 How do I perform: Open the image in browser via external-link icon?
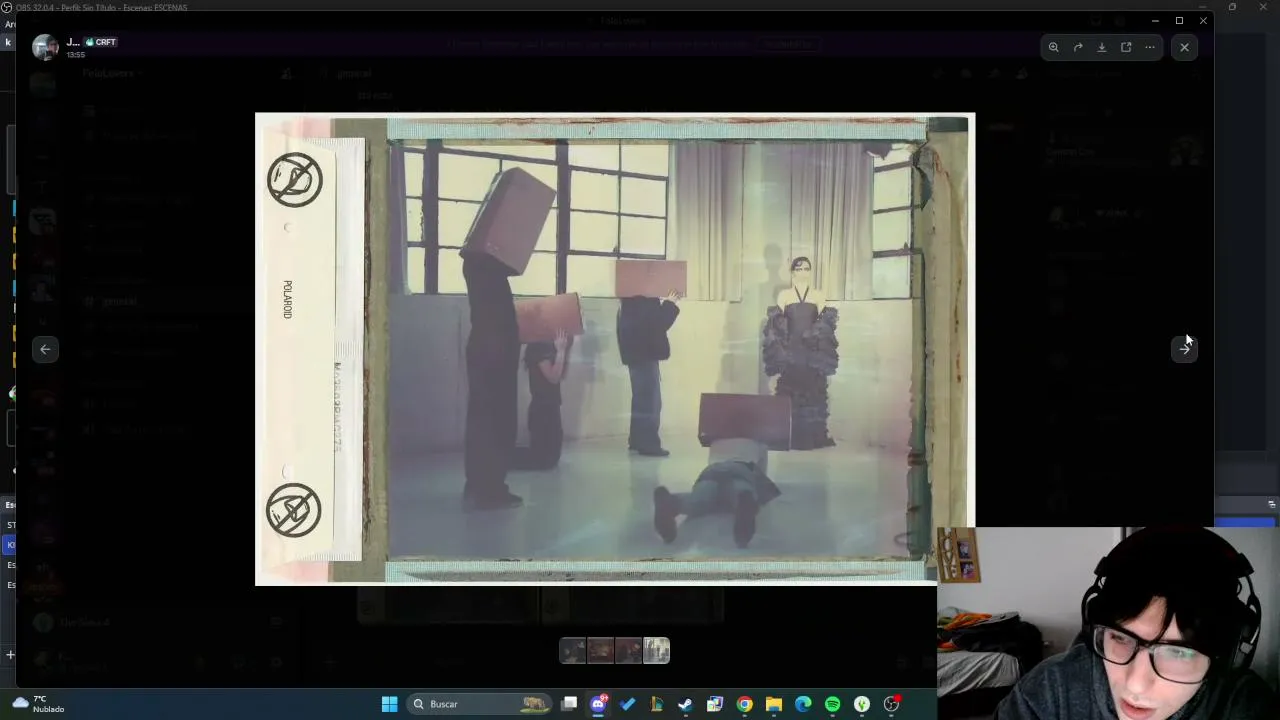click(x=1126, y=47)
